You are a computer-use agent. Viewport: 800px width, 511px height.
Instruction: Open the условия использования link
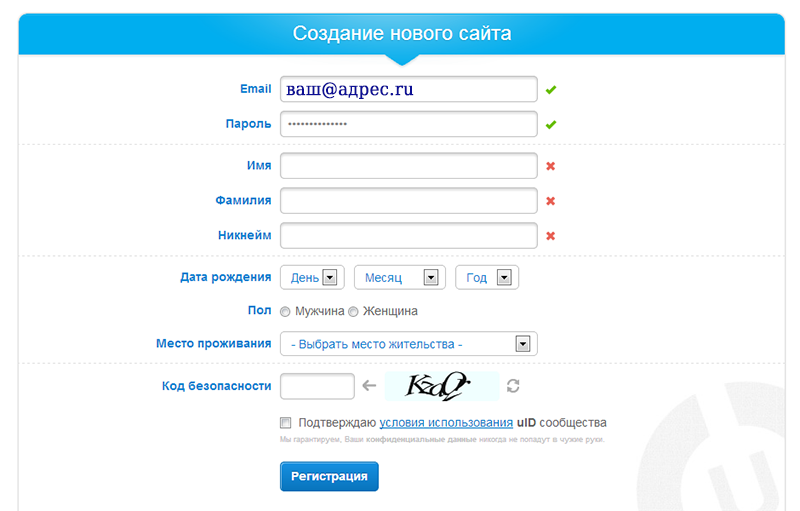click(446, 423)
